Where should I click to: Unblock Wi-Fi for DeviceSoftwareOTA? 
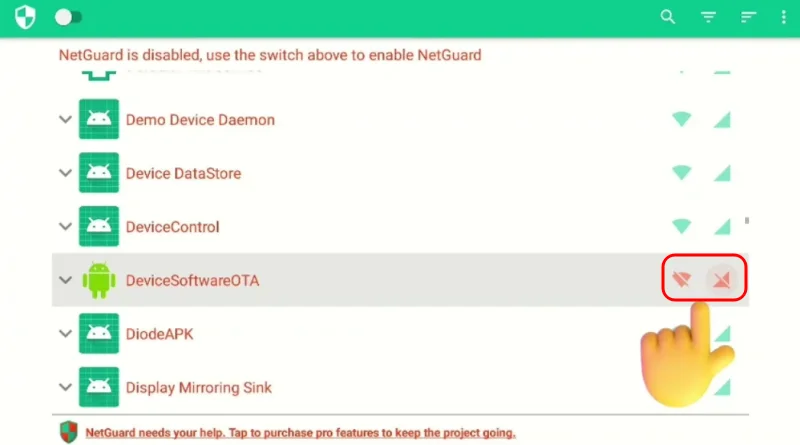(682, 279)
